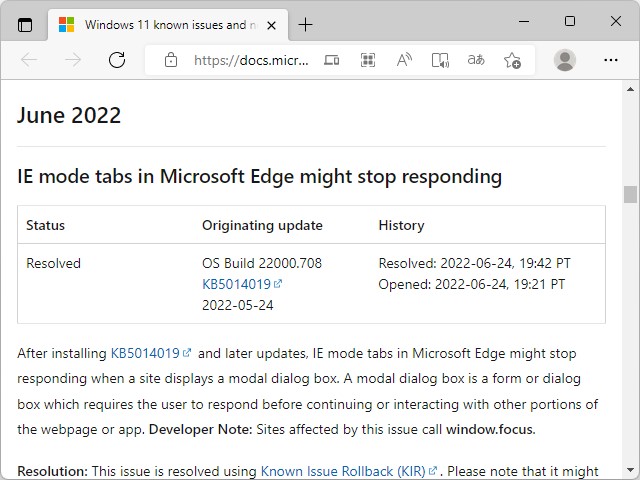Viewport: 640px width, 480px height.
Task: Click the Originating update column header
Action: point(262,225)
